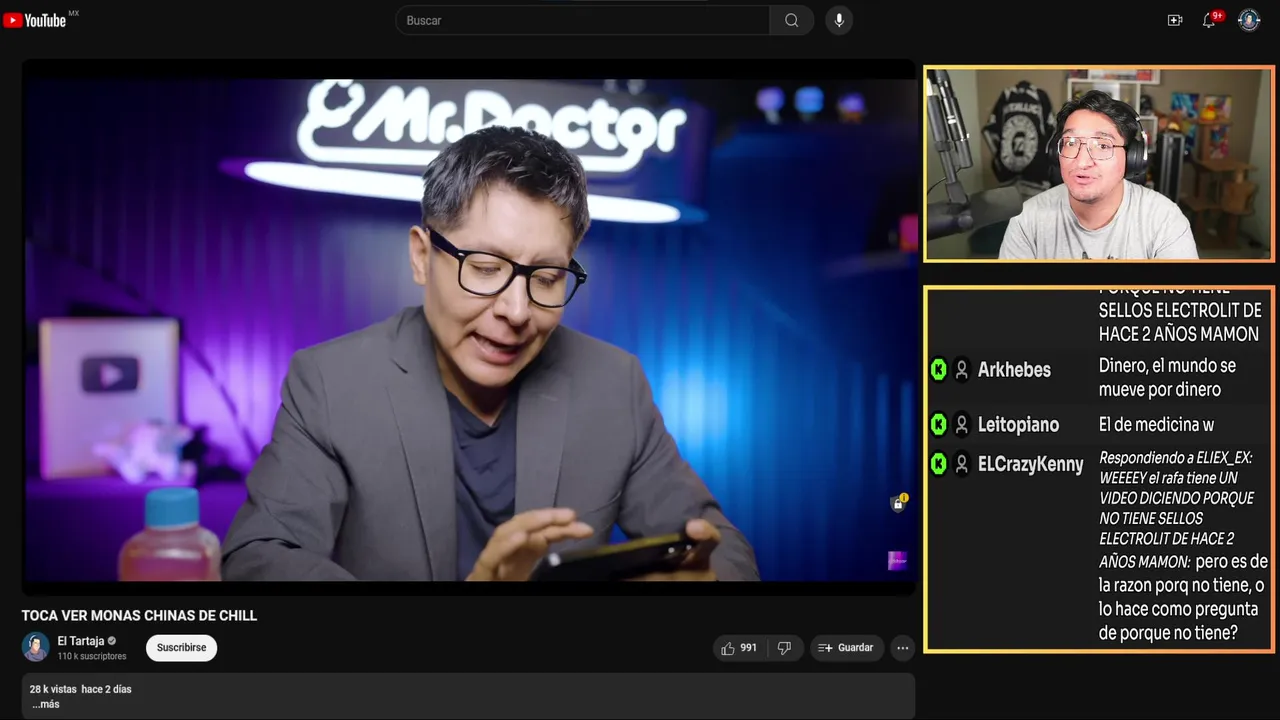Open the El Tartaja channel name link
The height and width of the screenshot is (720, 1280).
coord(81,641)
